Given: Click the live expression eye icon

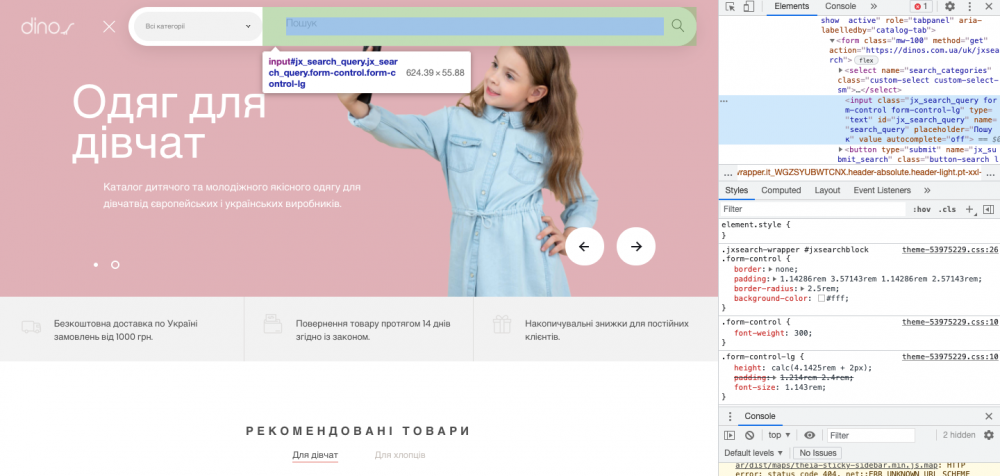Looking at the screenshot, I should click(809, 435).
